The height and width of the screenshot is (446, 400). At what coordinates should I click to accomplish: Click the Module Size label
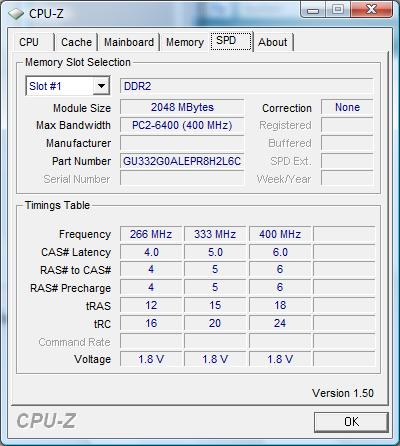pyautogui.click(x=82, y=108)
